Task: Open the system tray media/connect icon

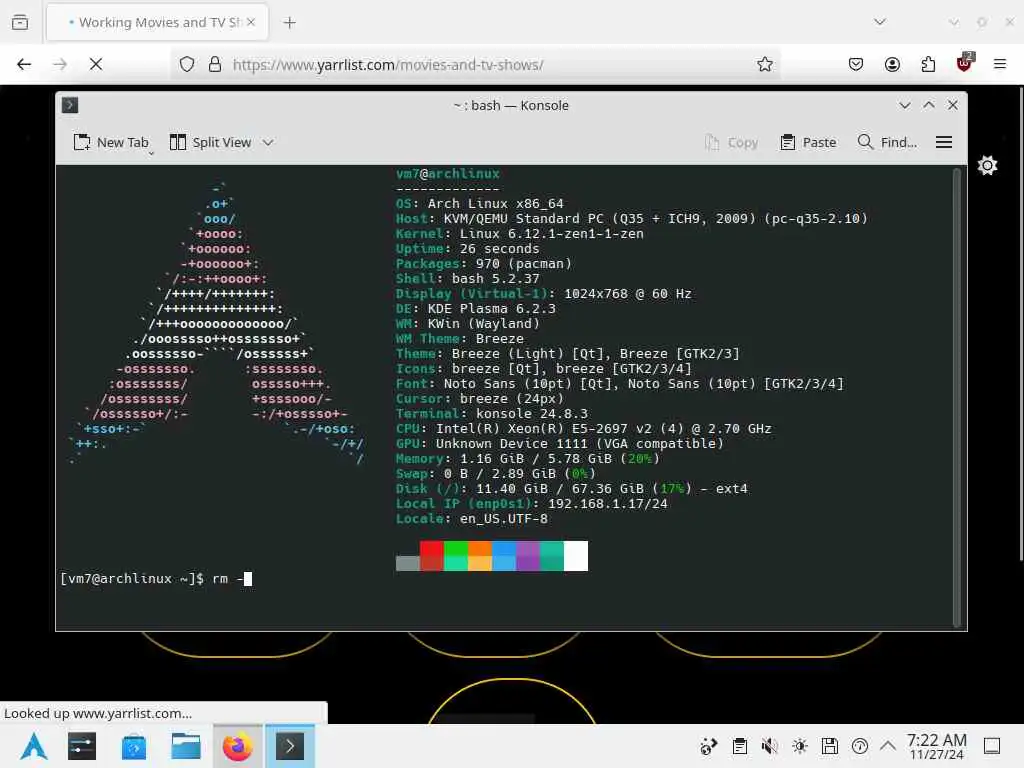Action: tap(709, 746)
